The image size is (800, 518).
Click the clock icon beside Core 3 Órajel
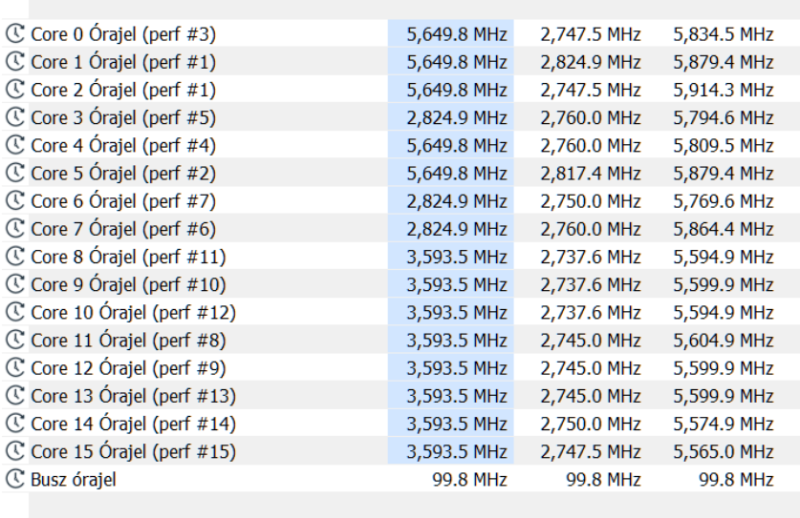(15, 117)
